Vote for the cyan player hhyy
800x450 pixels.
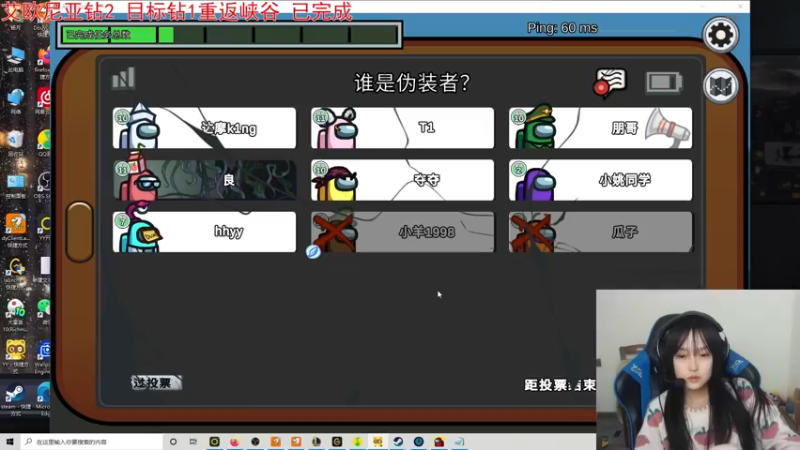click(204, 232)
